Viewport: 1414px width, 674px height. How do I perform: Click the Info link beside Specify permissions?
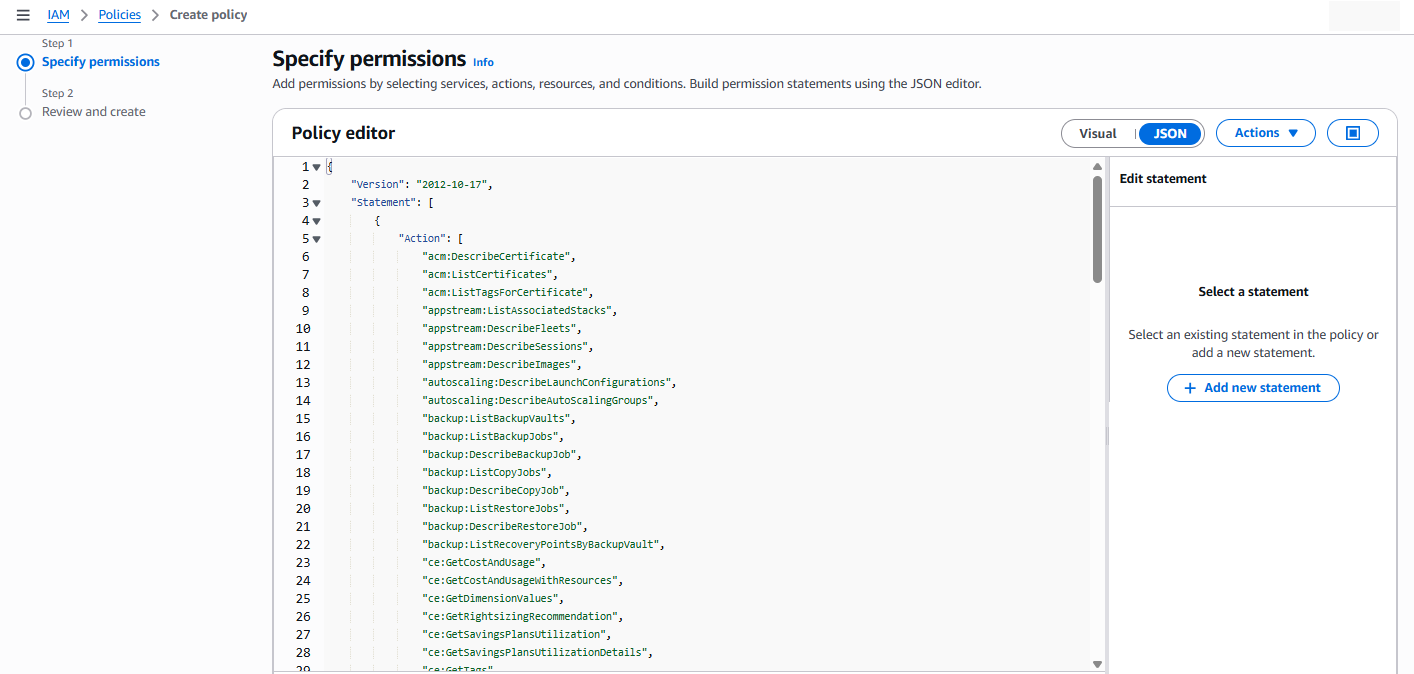coord(483,62)
